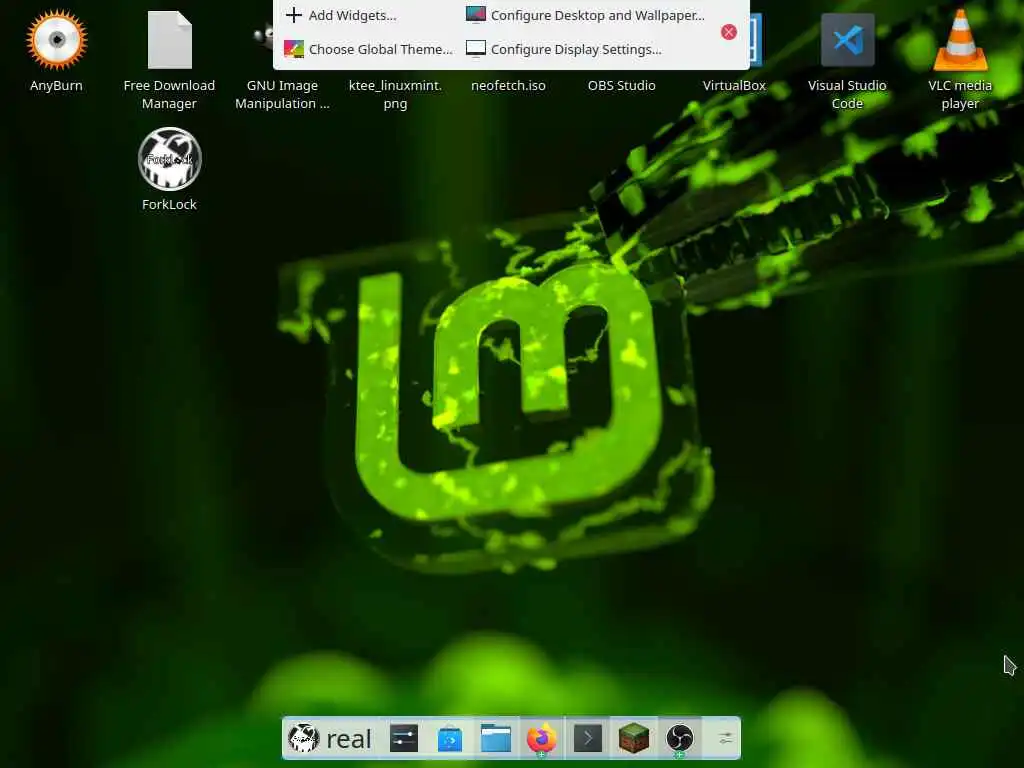Image resolution: width=1024 pixels, height=768 pixels.
Task: Select the OBS Studio desktop label
Action: click(621, 86)
